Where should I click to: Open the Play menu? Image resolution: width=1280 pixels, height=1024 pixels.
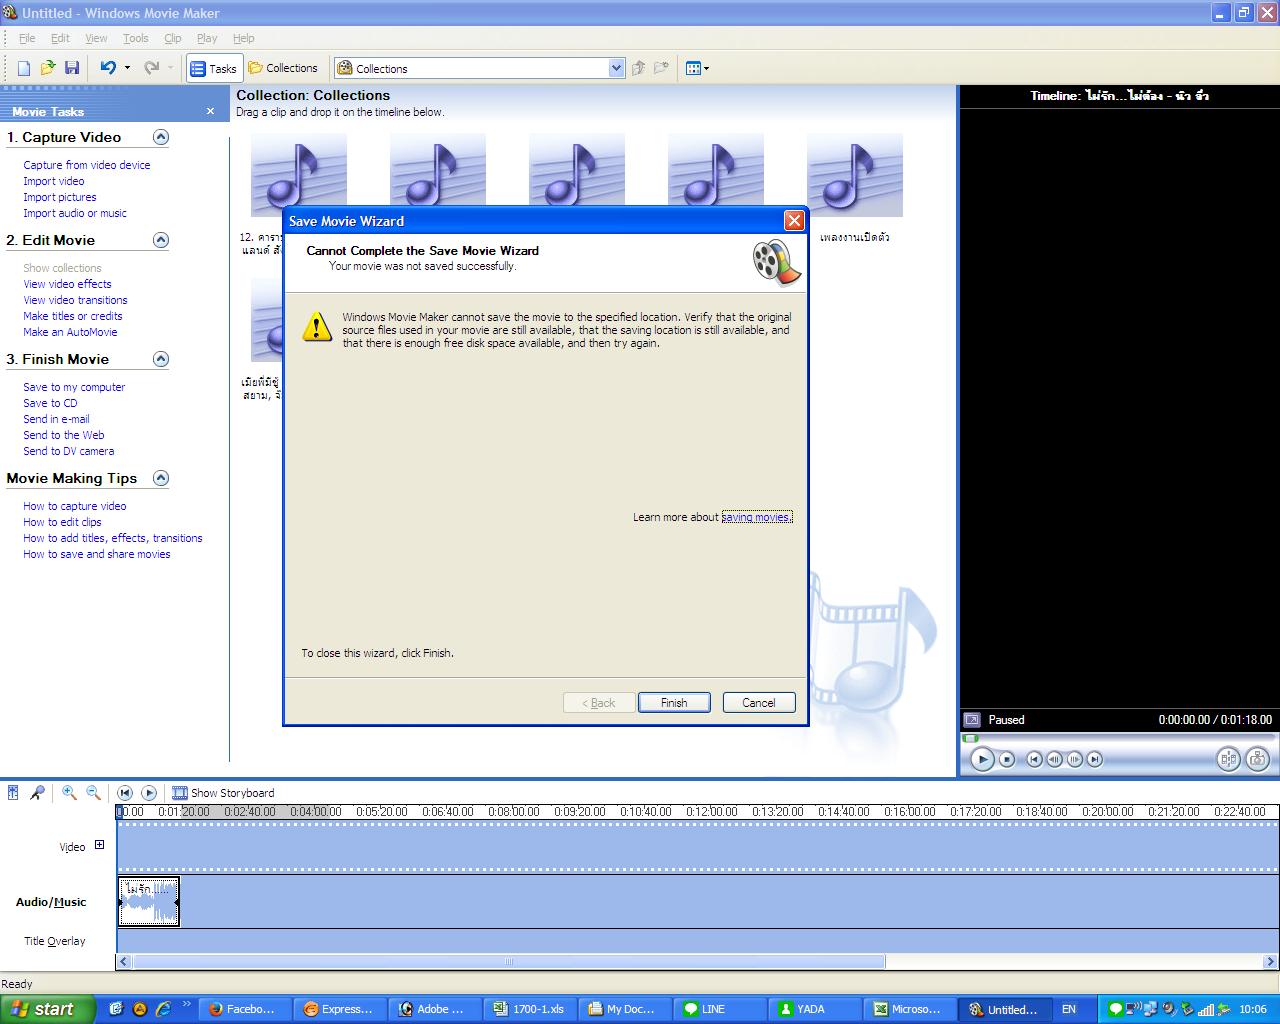(x=207, y=38)
